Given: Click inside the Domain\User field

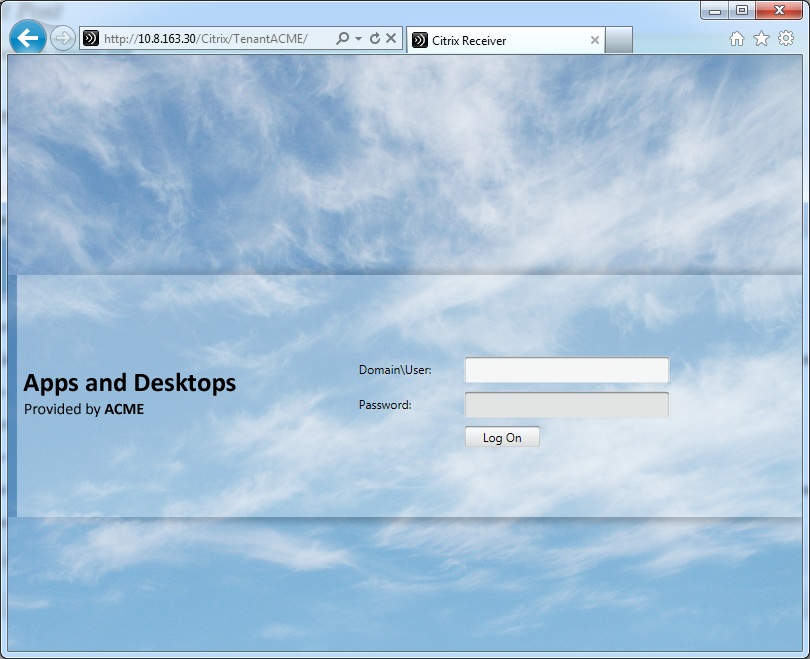Looking at the screenshot, I should pos(566,370).
